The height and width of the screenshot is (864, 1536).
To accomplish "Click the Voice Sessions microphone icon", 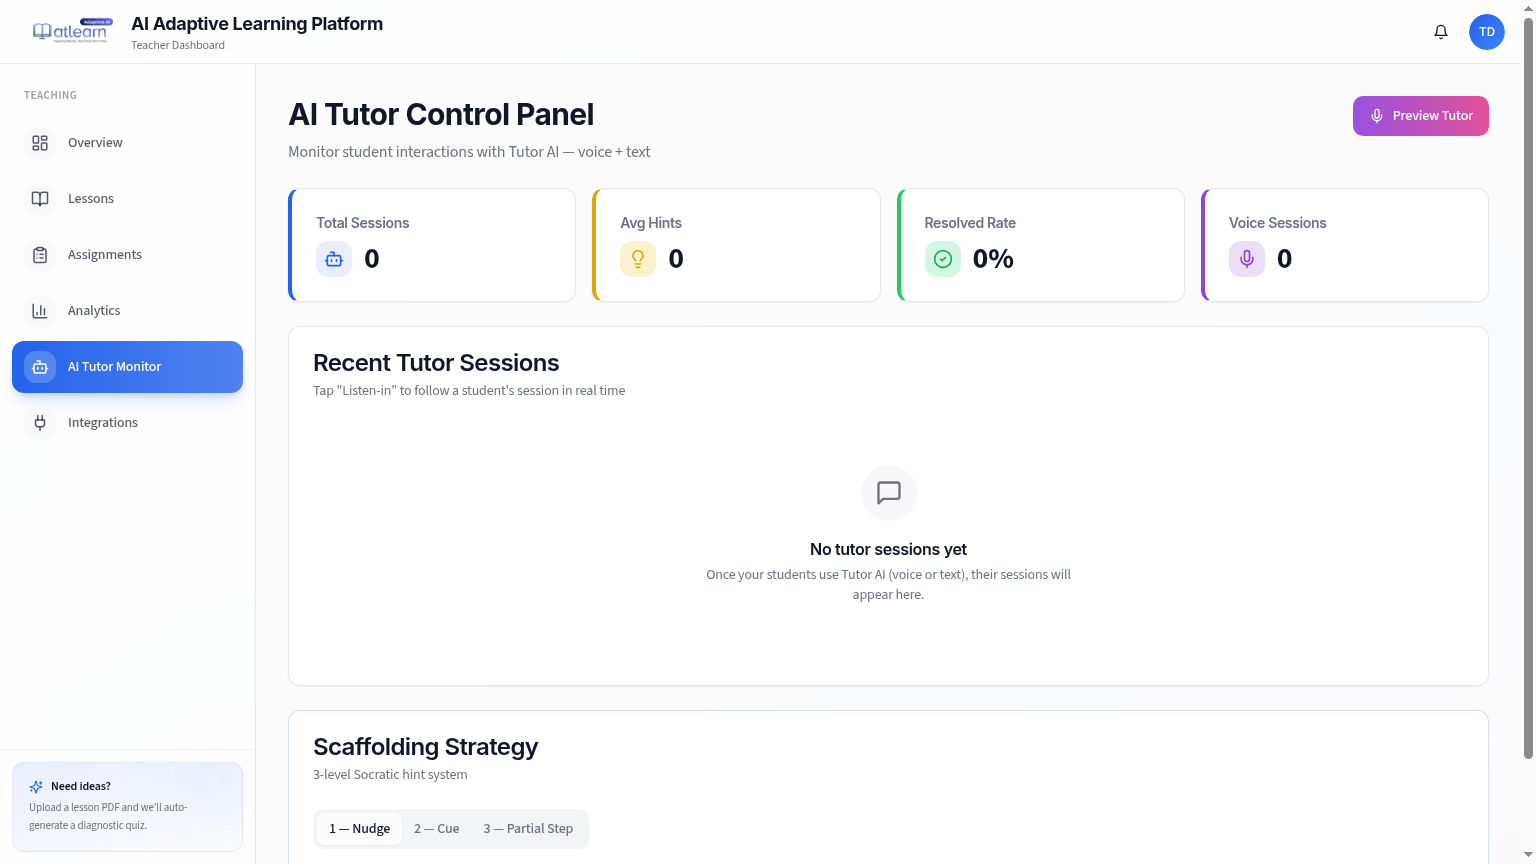I will (1247, 259).
